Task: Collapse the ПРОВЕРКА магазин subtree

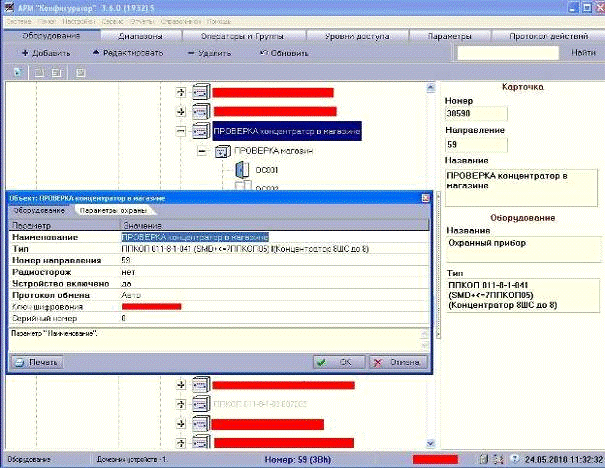Action: coord(203,152)
